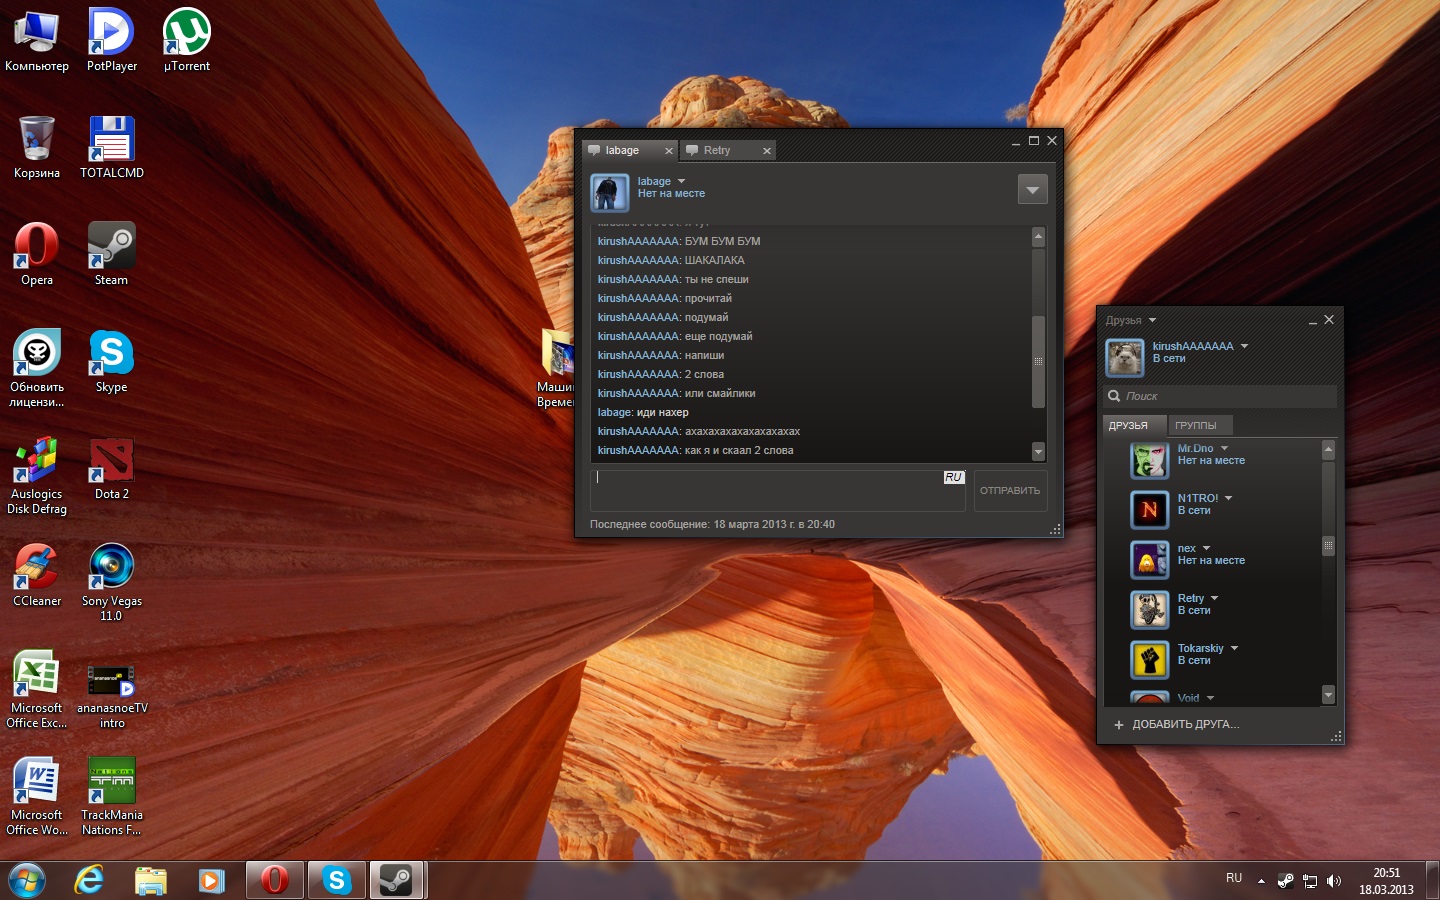Click the Steam tray icon
Screen dimensions: 1440x900
1286,881
